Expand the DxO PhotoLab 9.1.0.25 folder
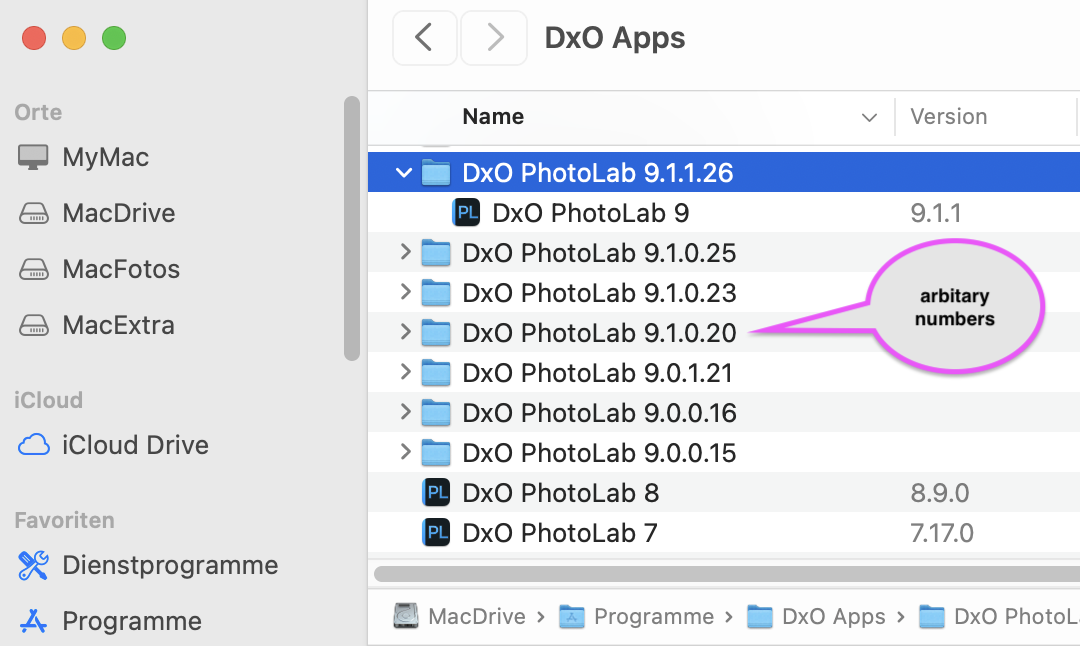1080x646 pixels. point(405,253)
